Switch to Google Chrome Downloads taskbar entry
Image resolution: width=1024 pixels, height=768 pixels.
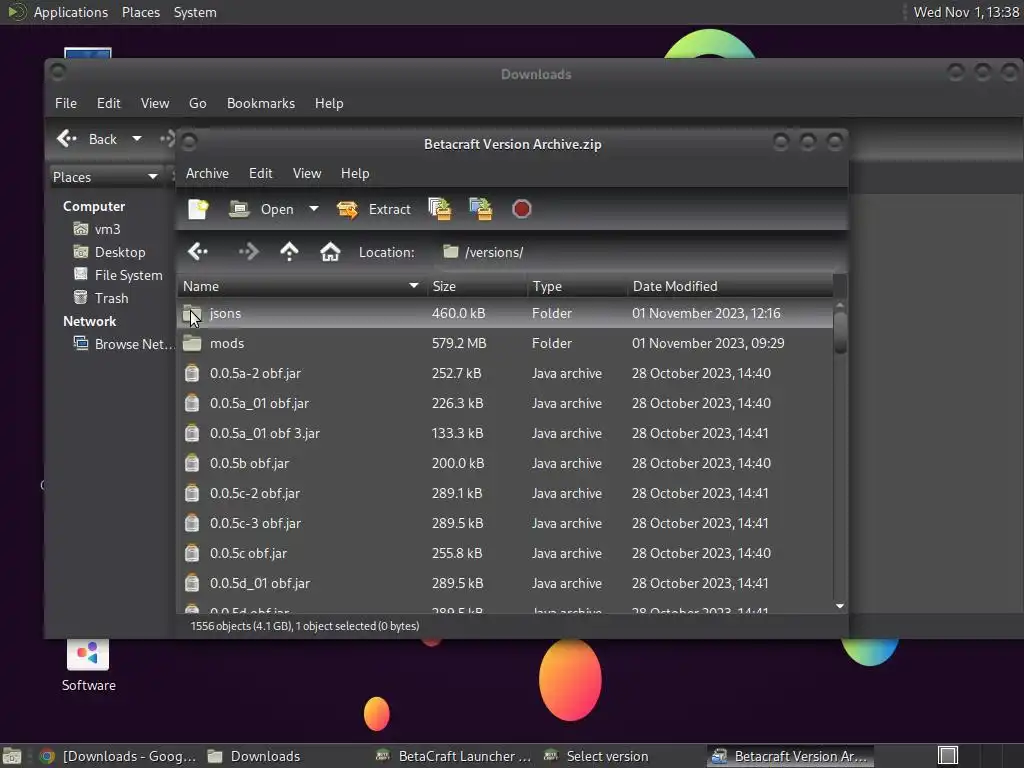pyautogui.click(x=118, y=756)
